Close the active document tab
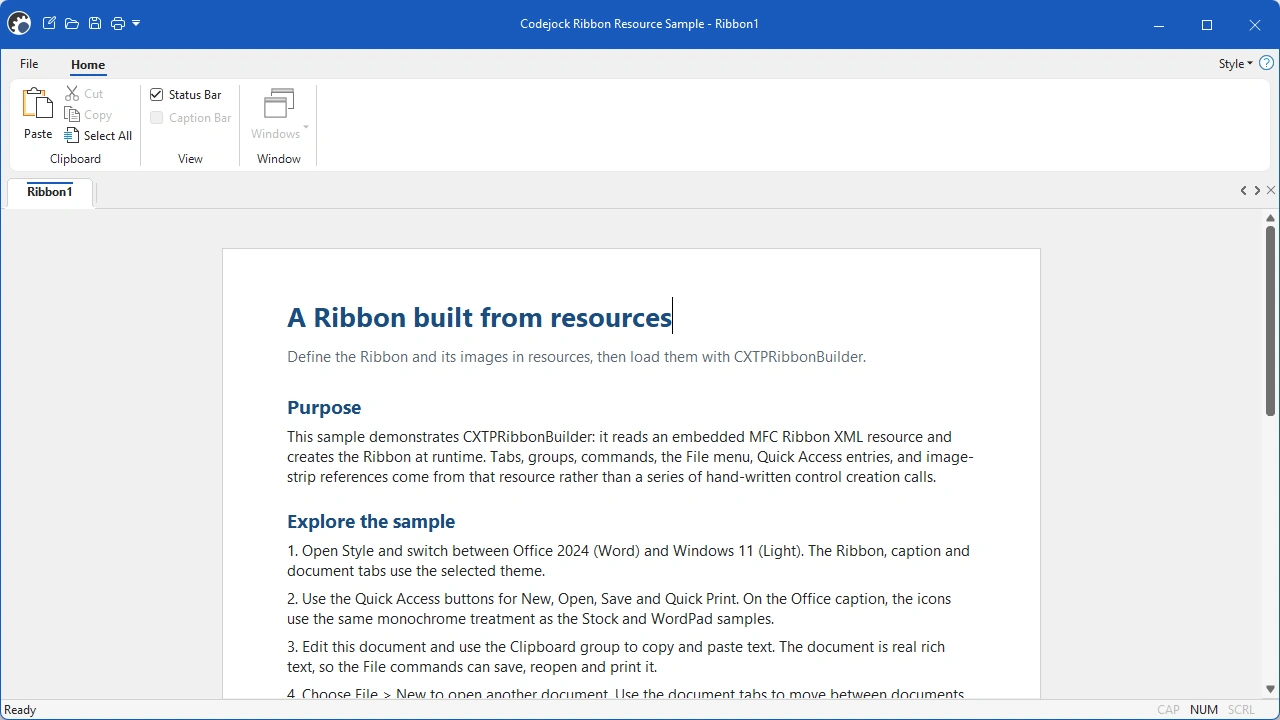The image size is (1280, 720). pyautogui.click(x=1271, y=190)
